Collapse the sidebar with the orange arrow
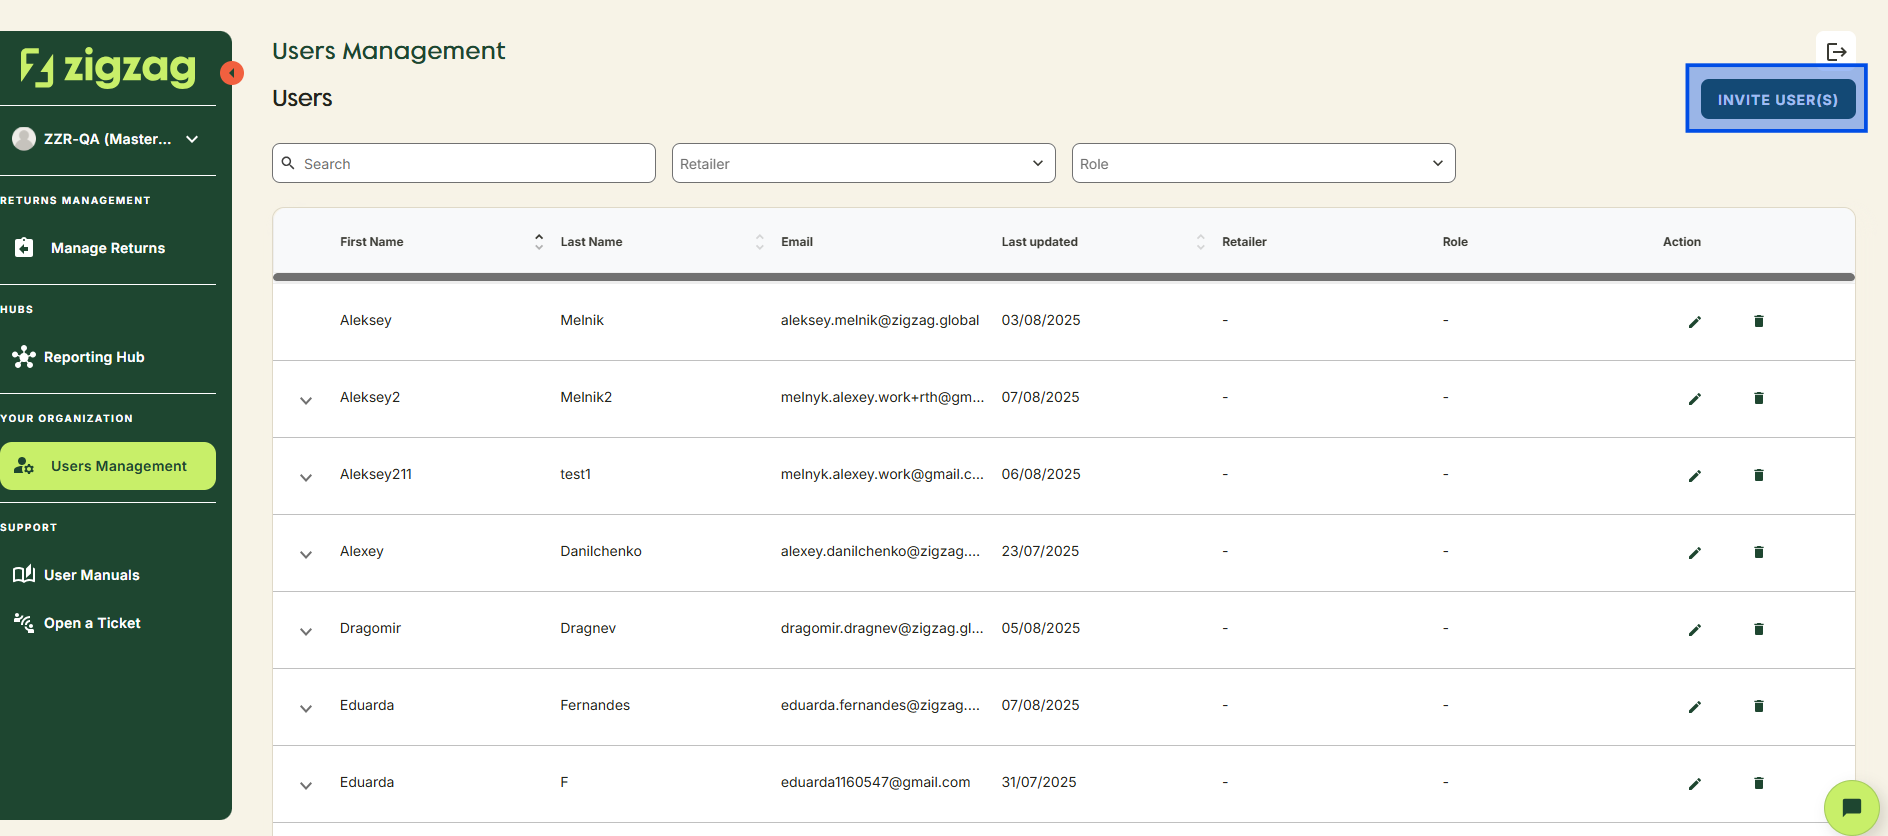The height and width of the screenshot is (836, 1888). 232,73
